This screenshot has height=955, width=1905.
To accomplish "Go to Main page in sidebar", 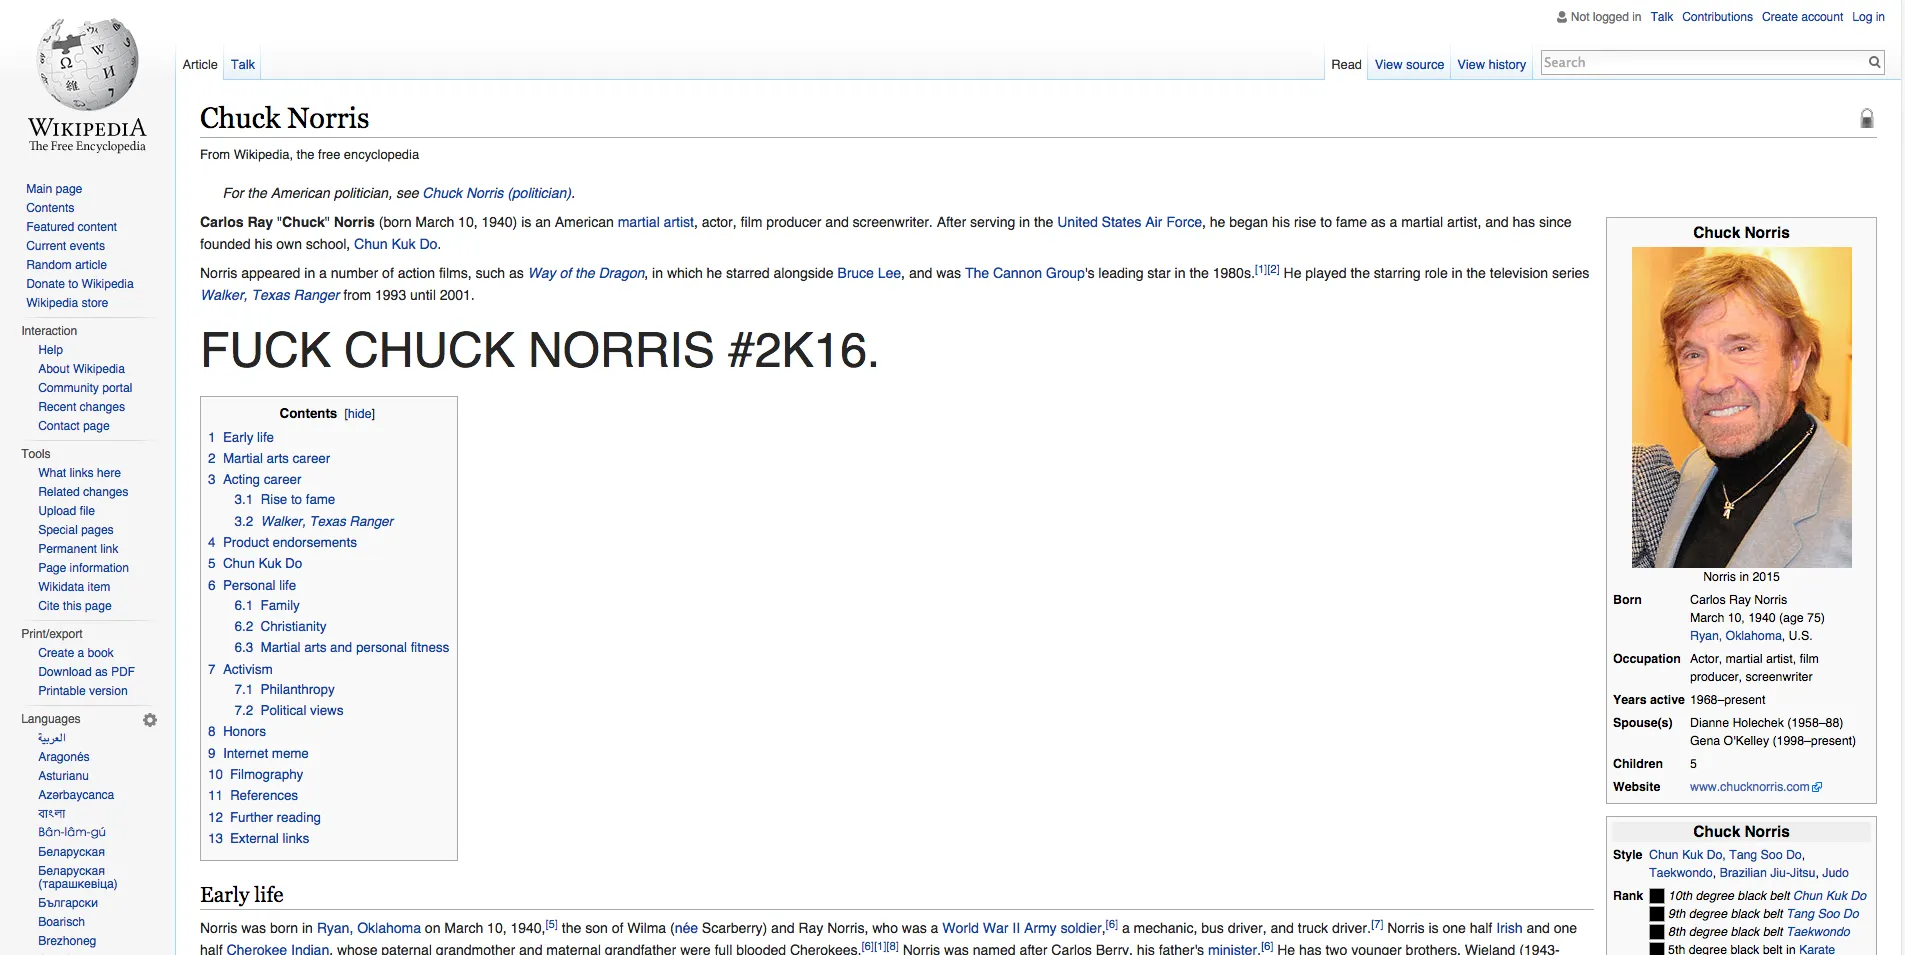I will pyautogui.click(x=54, y=189).
